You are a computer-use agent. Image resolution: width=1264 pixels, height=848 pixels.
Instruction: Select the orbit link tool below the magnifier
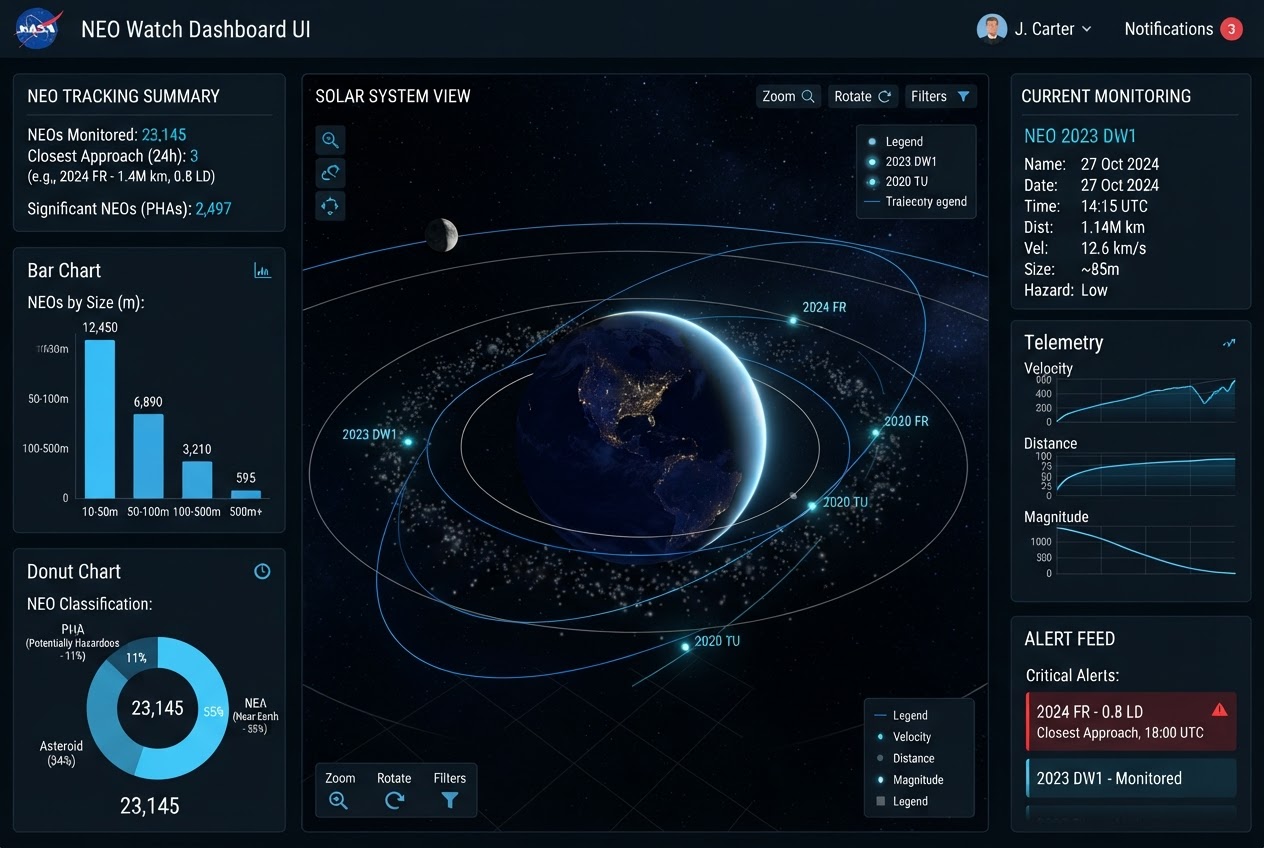(330, 173)
